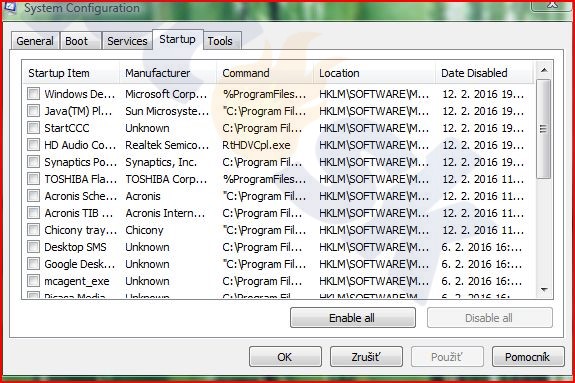Open help with Pomocník button
Screen dimensions: 575x383
point(528,357)
